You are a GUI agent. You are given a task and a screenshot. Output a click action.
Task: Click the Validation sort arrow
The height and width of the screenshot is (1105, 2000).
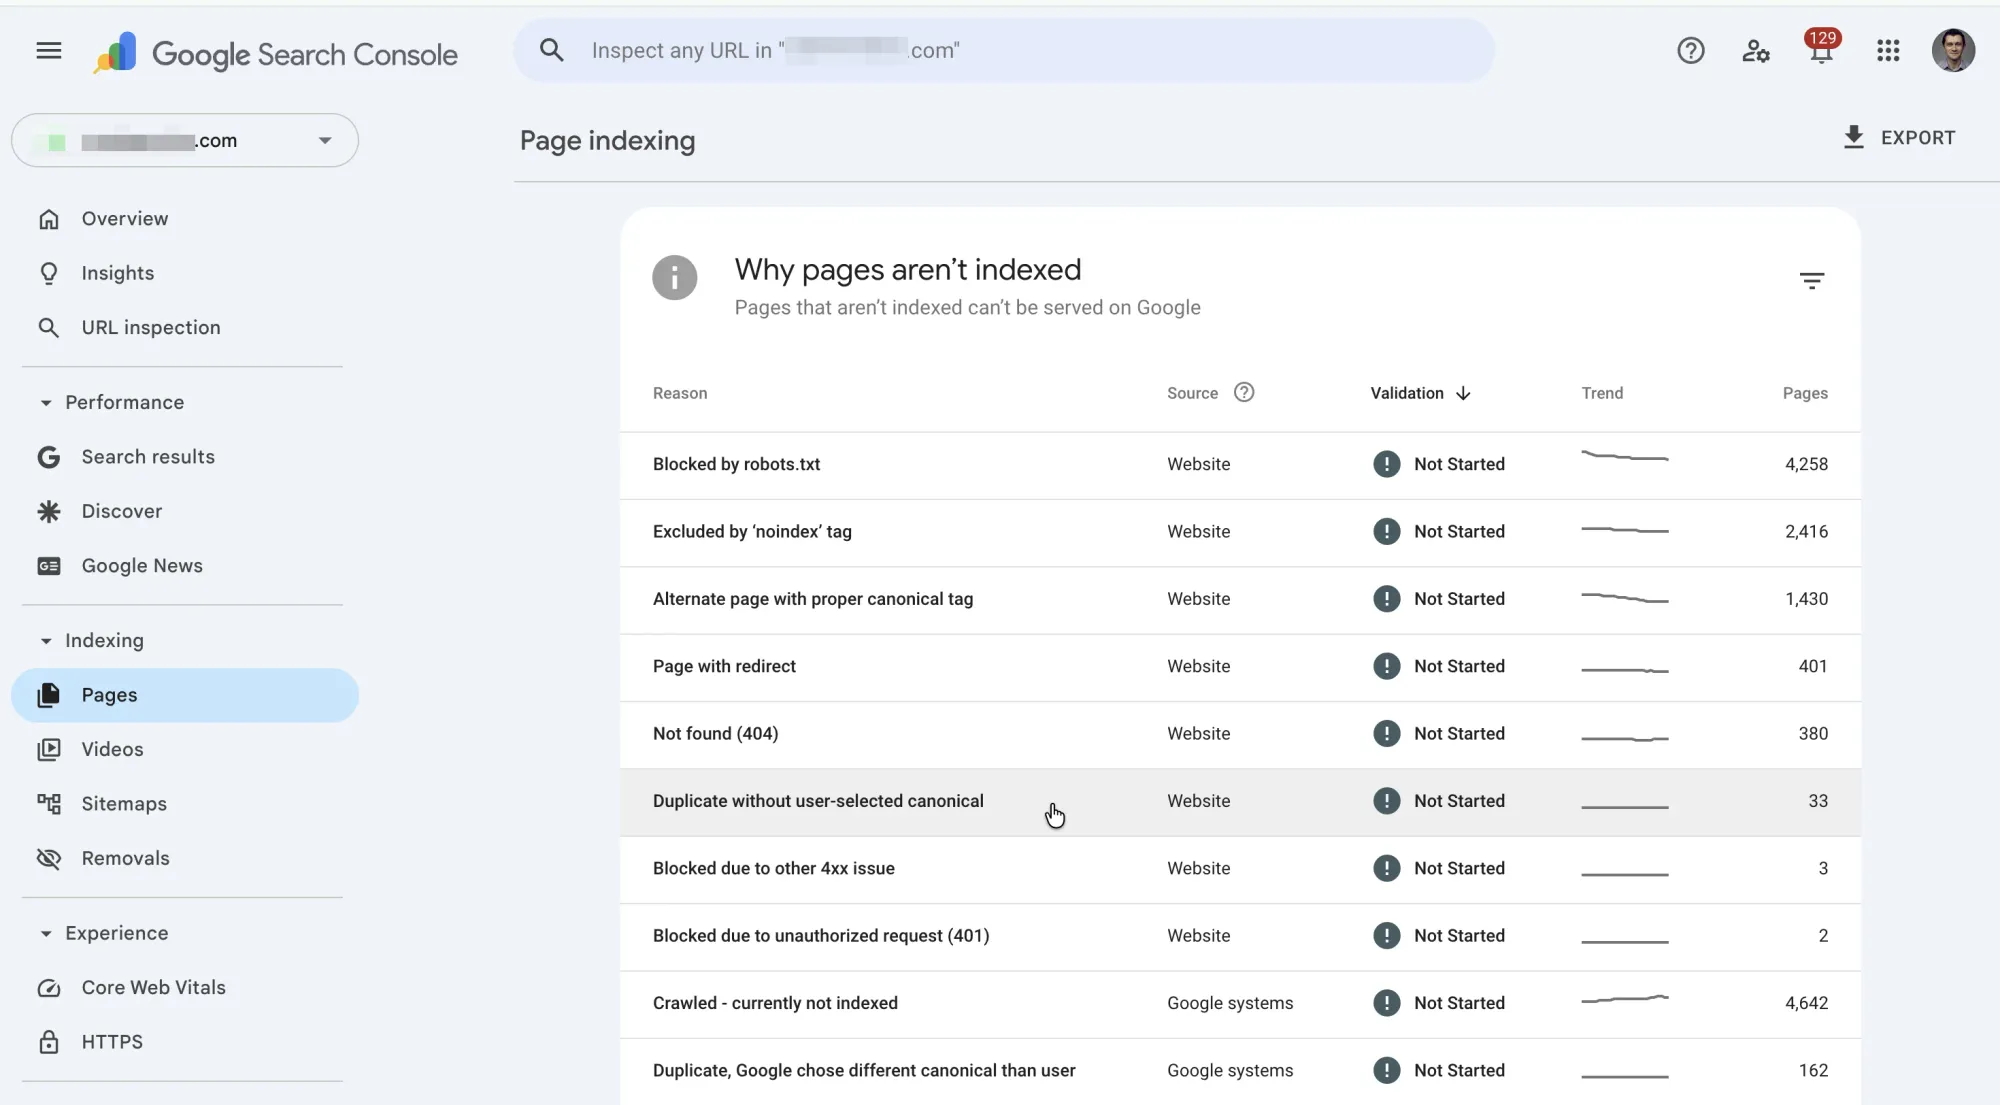[1463, 393]
